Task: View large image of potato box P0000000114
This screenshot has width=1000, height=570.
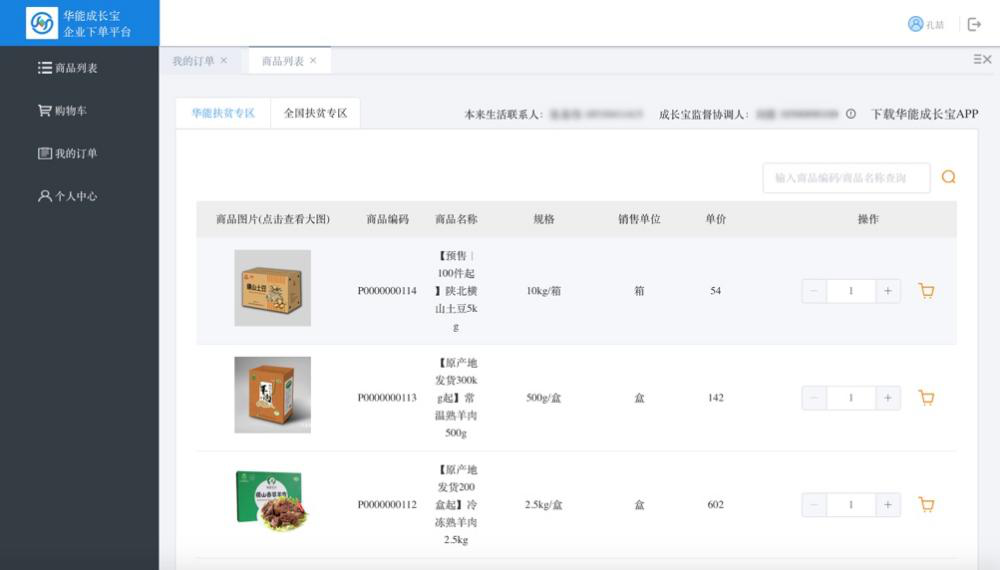Action: point(272,288)
